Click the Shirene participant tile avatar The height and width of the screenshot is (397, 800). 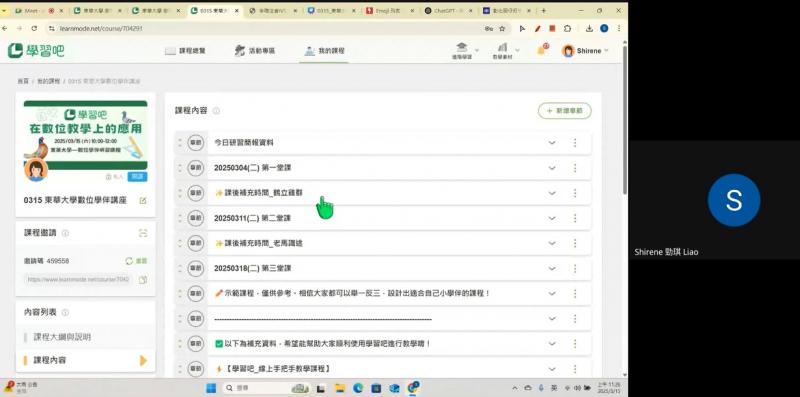tap(734, 200)
